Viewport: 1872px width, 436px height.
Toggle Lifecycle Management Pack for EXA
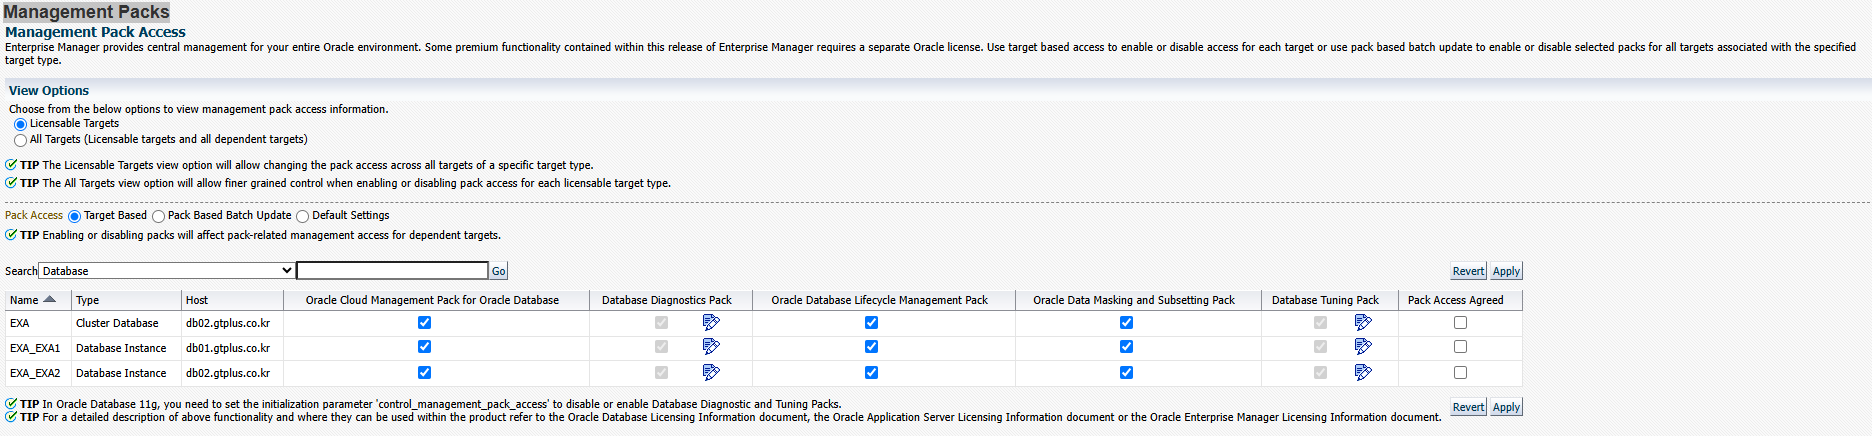coord(871,322)
